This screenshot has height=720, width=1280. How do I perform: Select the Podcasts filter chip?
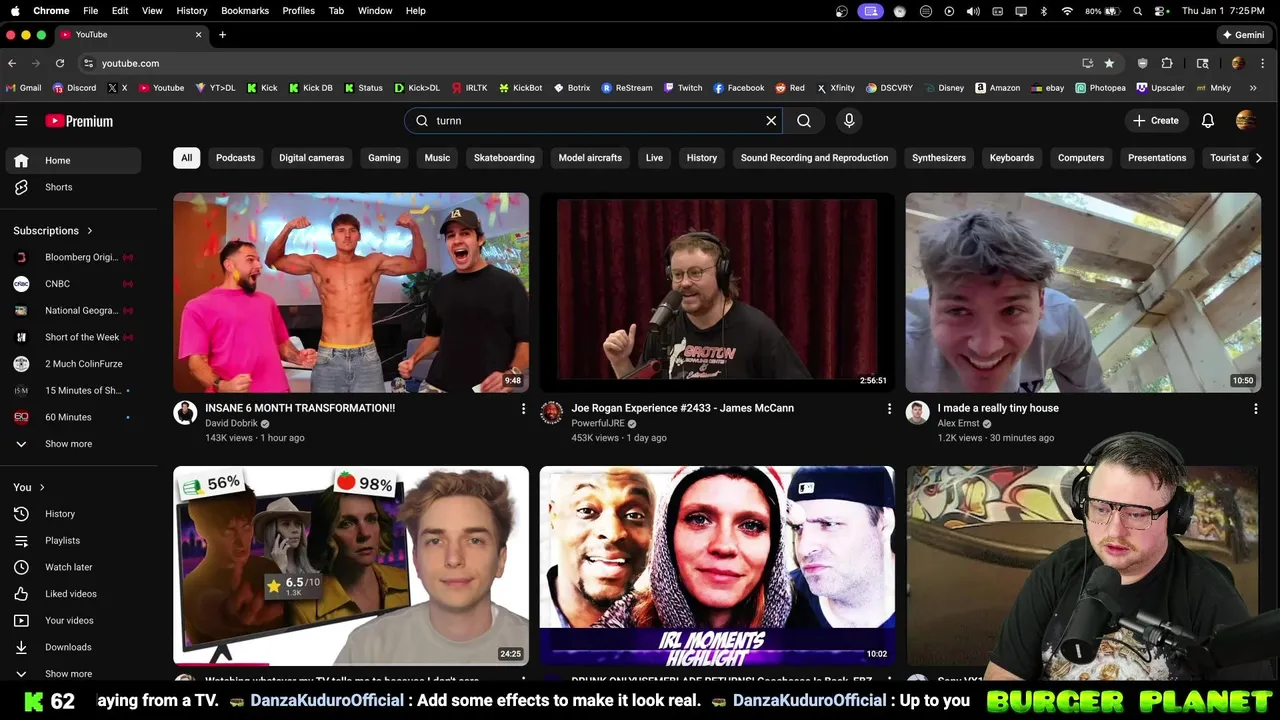236,158
